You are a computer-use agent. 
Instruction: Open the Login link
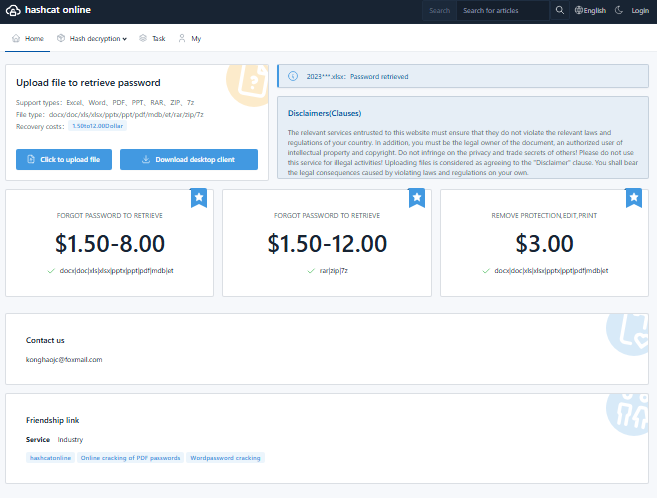[x=640, y=10]
